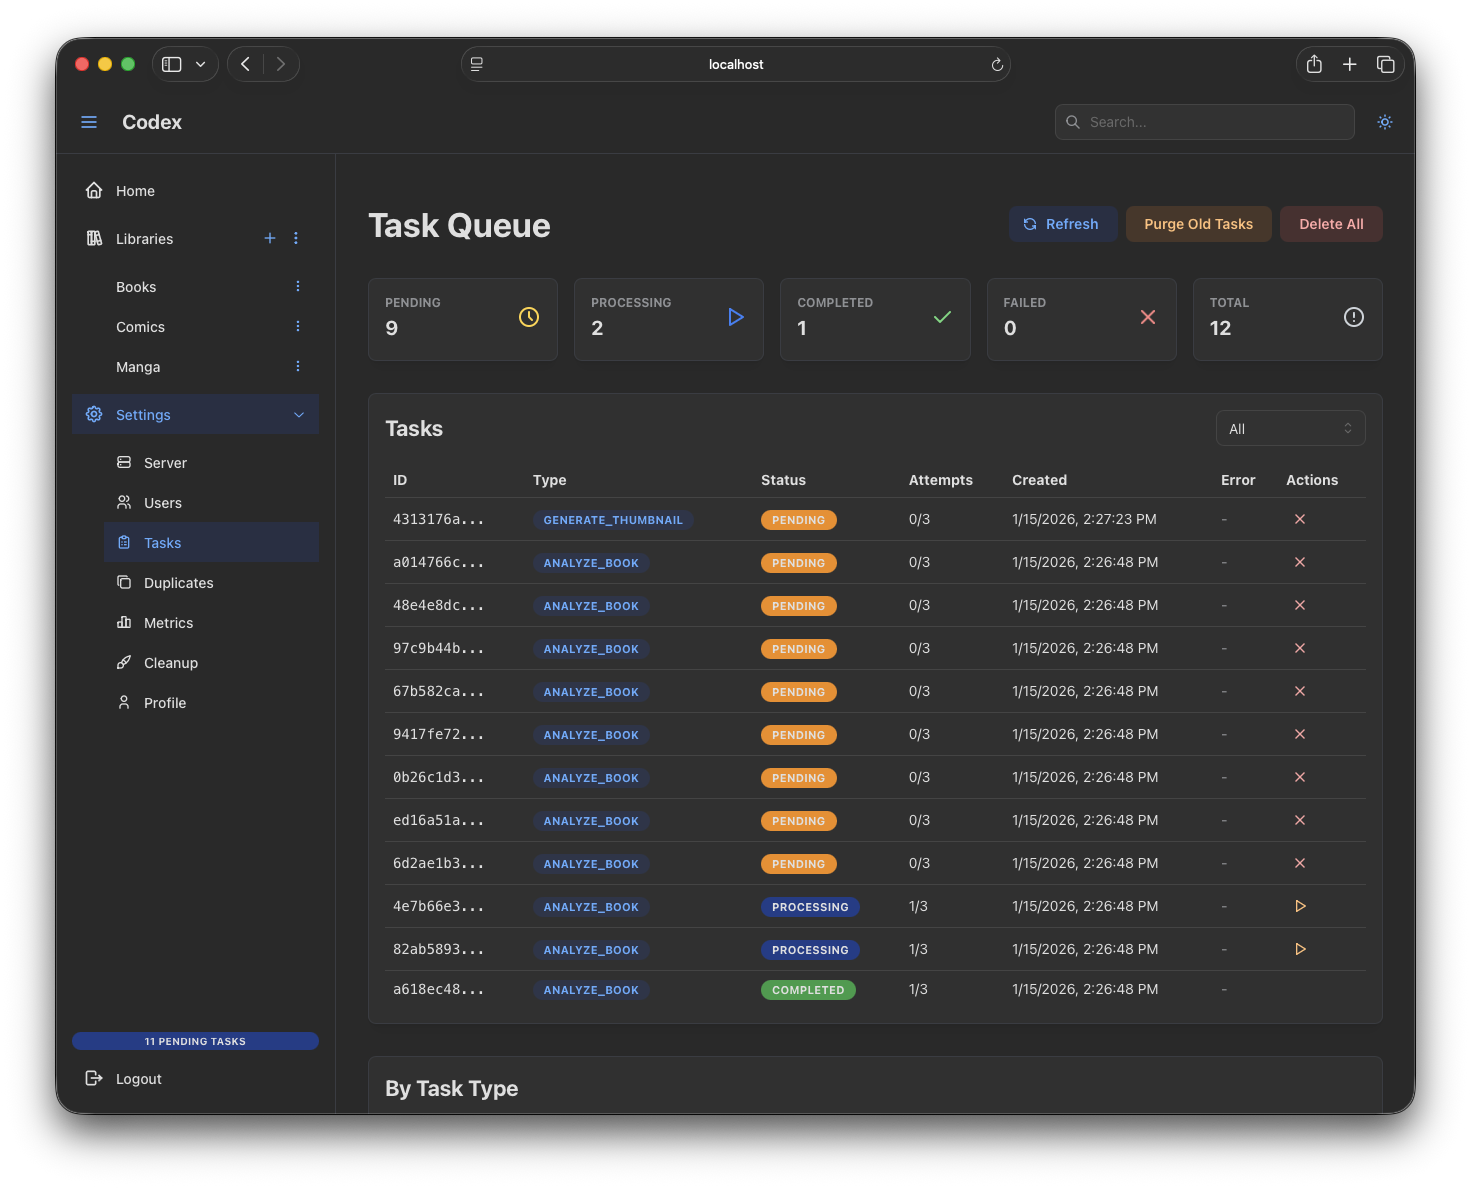This screenshot has width=1471, height=1188.
Task: Open the Duplicates settings page
Action: click(x=178, y=583)
